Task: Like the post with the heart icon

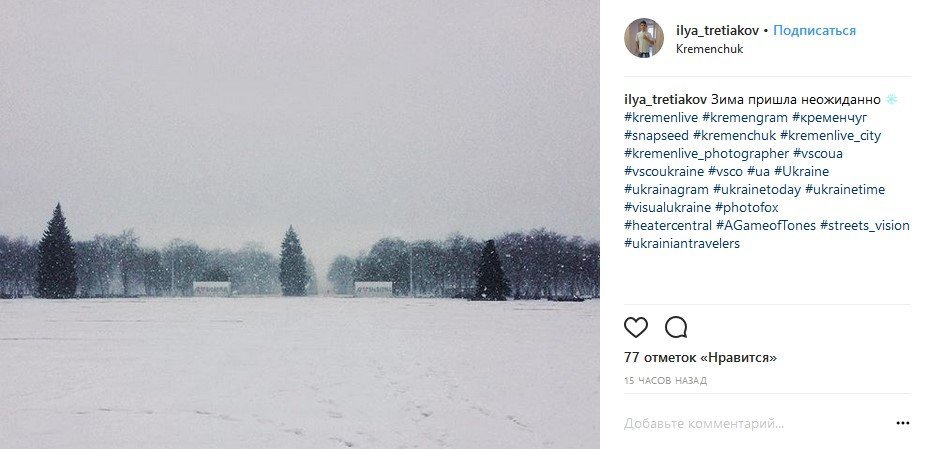Action: (x=636, y=327)
